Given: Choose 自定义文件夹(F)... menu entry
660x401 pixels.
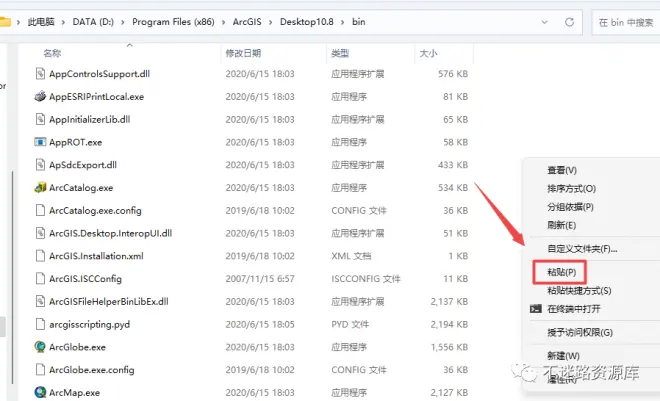Looking at the screenshot, I should pos(582,249).
